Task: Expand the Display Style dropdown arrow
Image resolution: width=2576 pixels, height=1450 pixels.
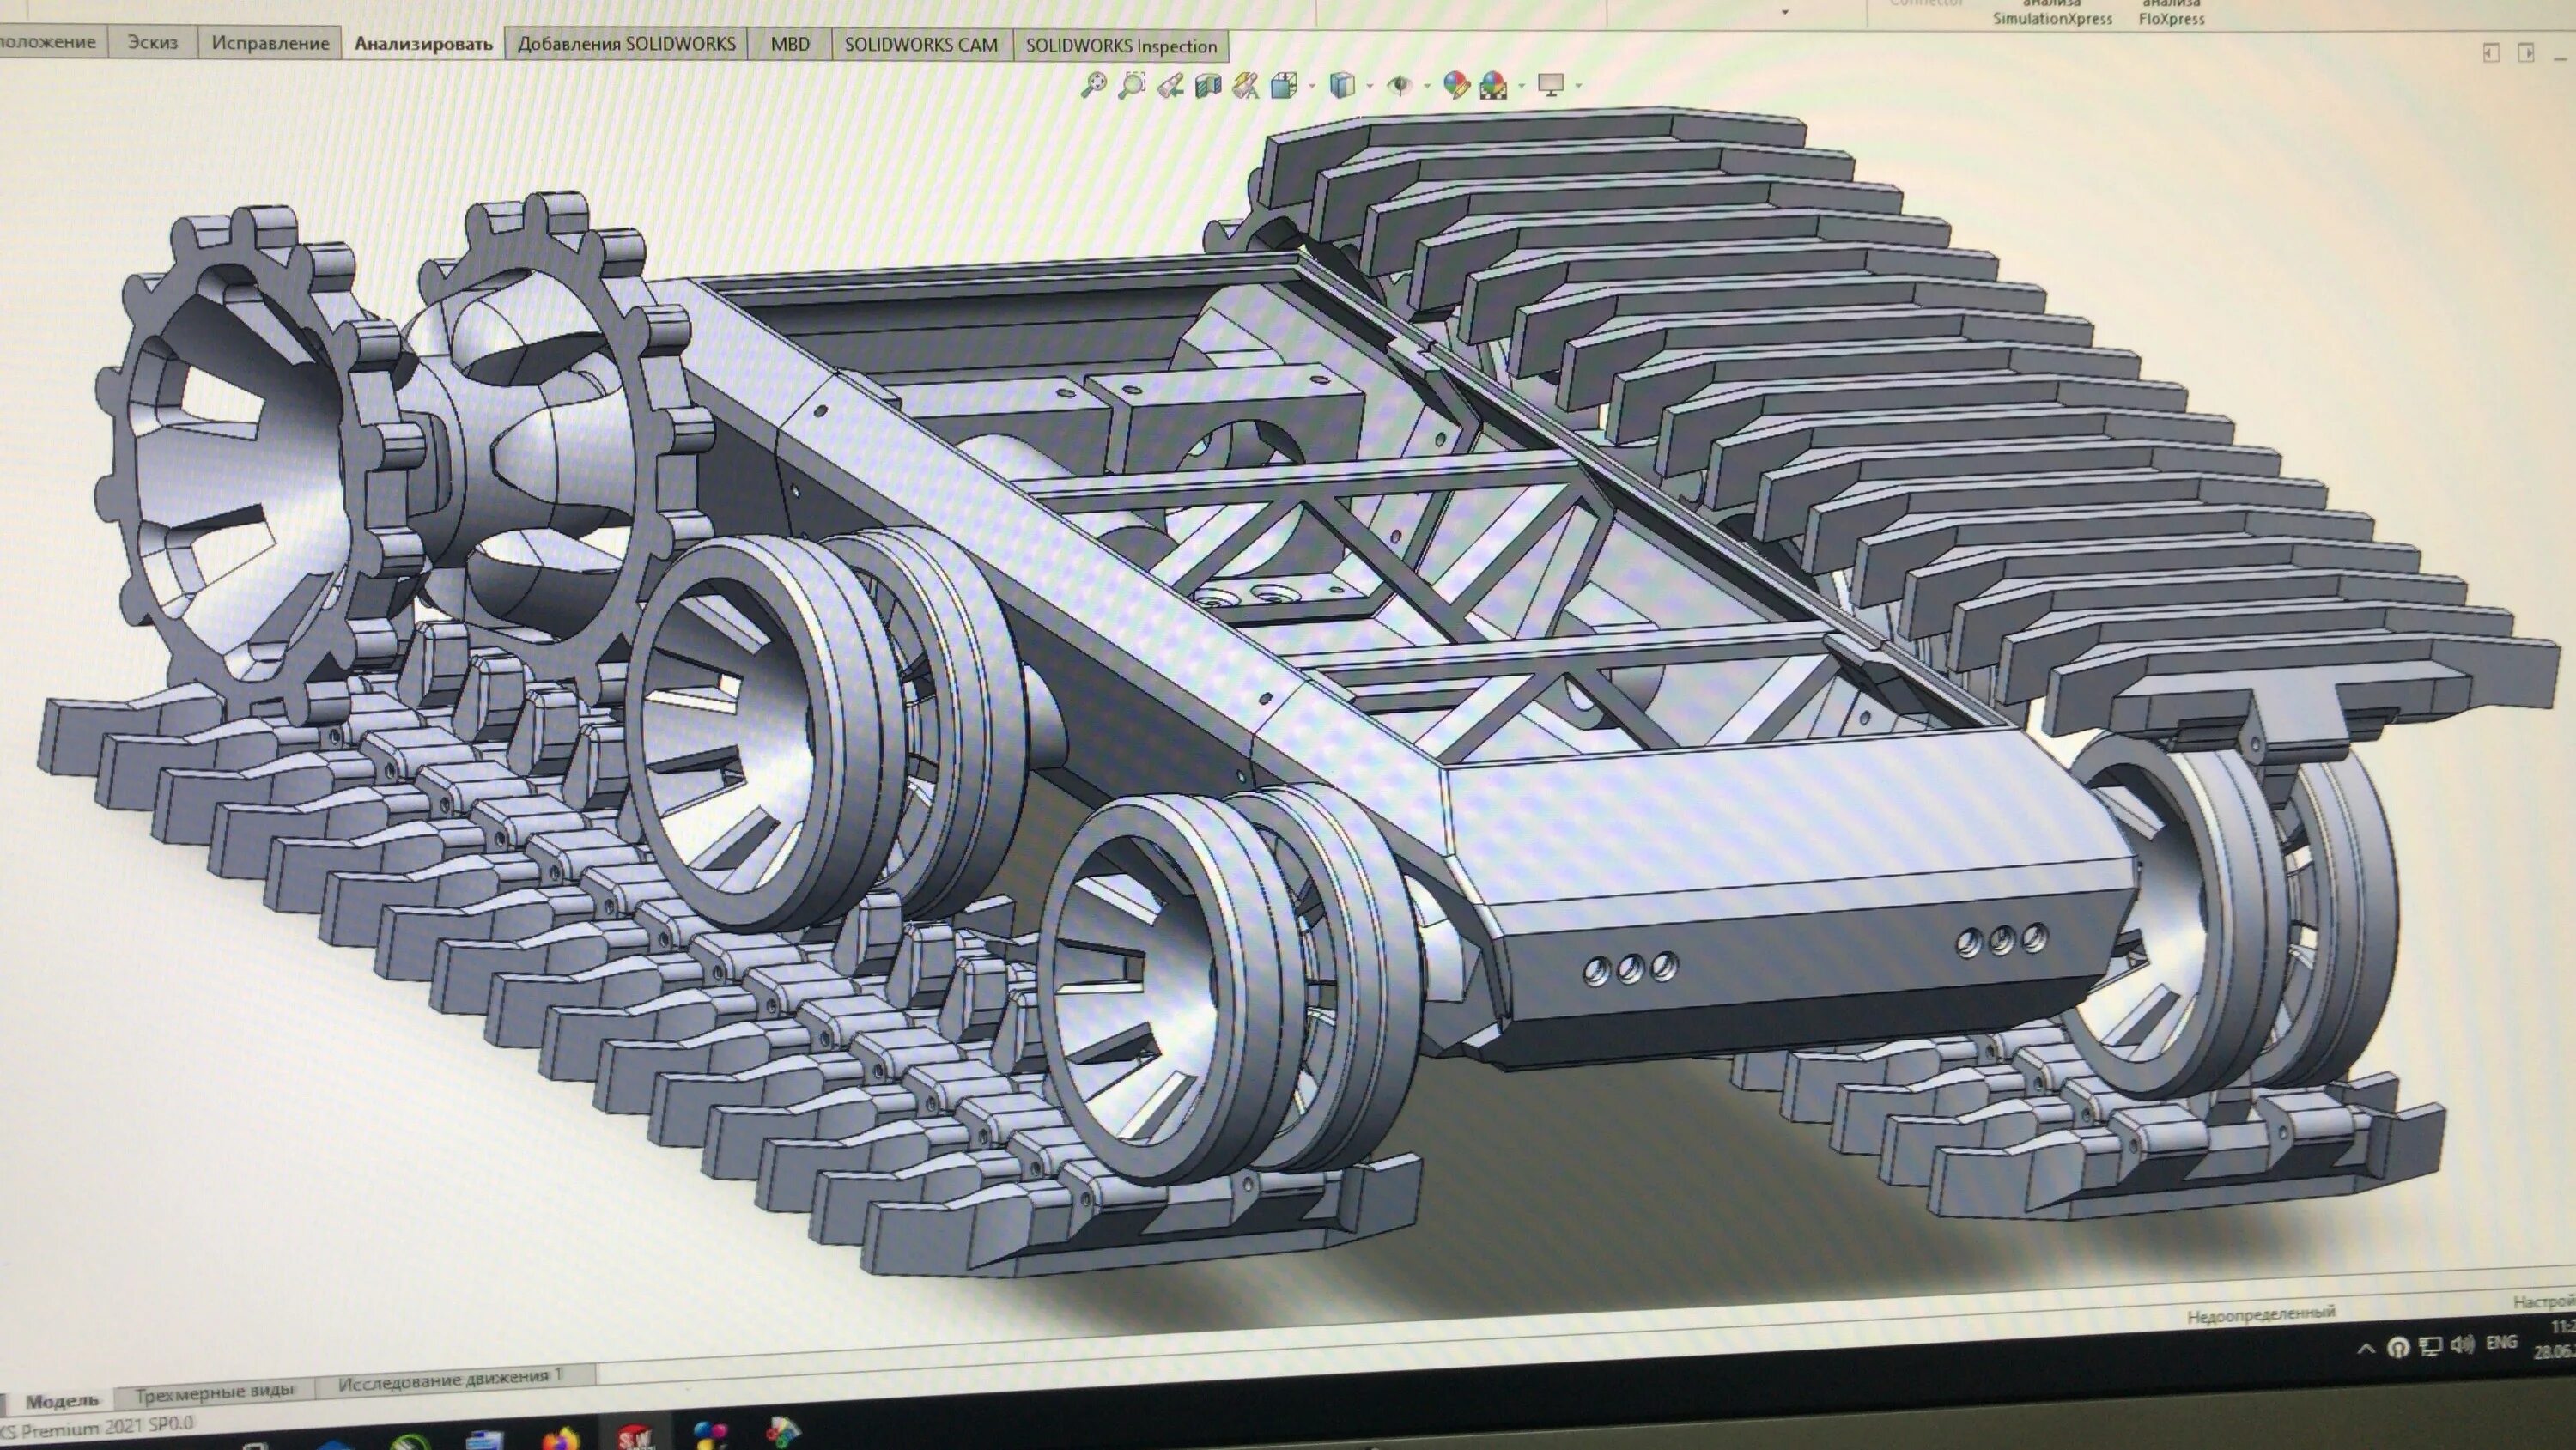Action: [1369, 86]
